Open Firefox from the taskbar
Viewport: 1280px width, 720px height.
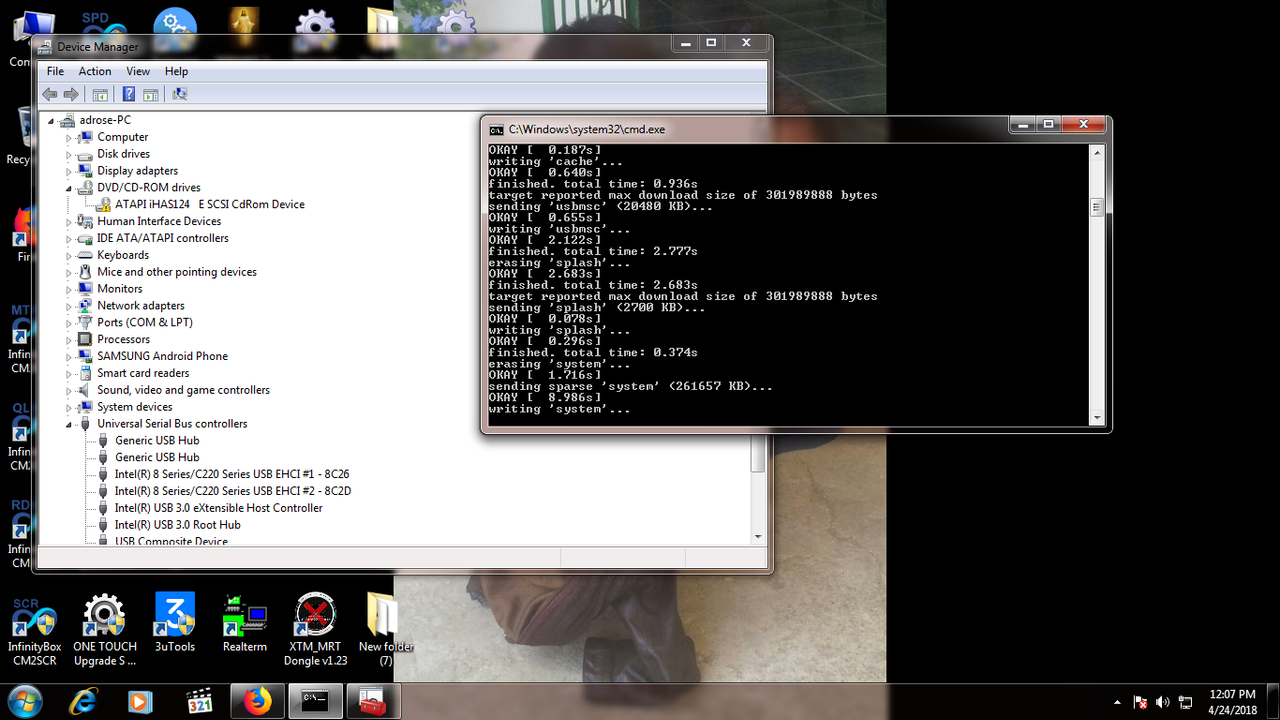[x=257, y=701]
